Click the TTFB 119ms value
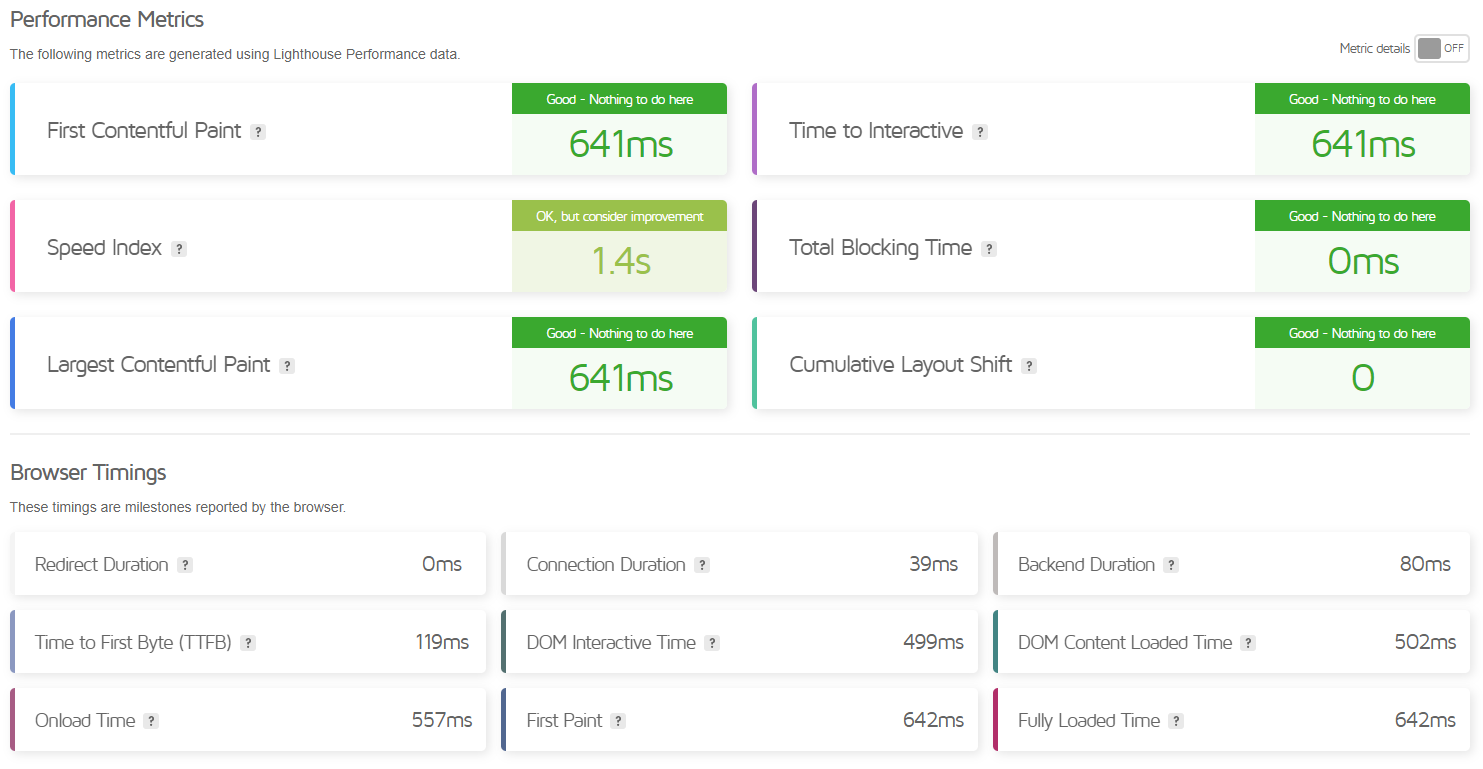1483x769 pixels. pyautogui.click(x=442, y=643)
